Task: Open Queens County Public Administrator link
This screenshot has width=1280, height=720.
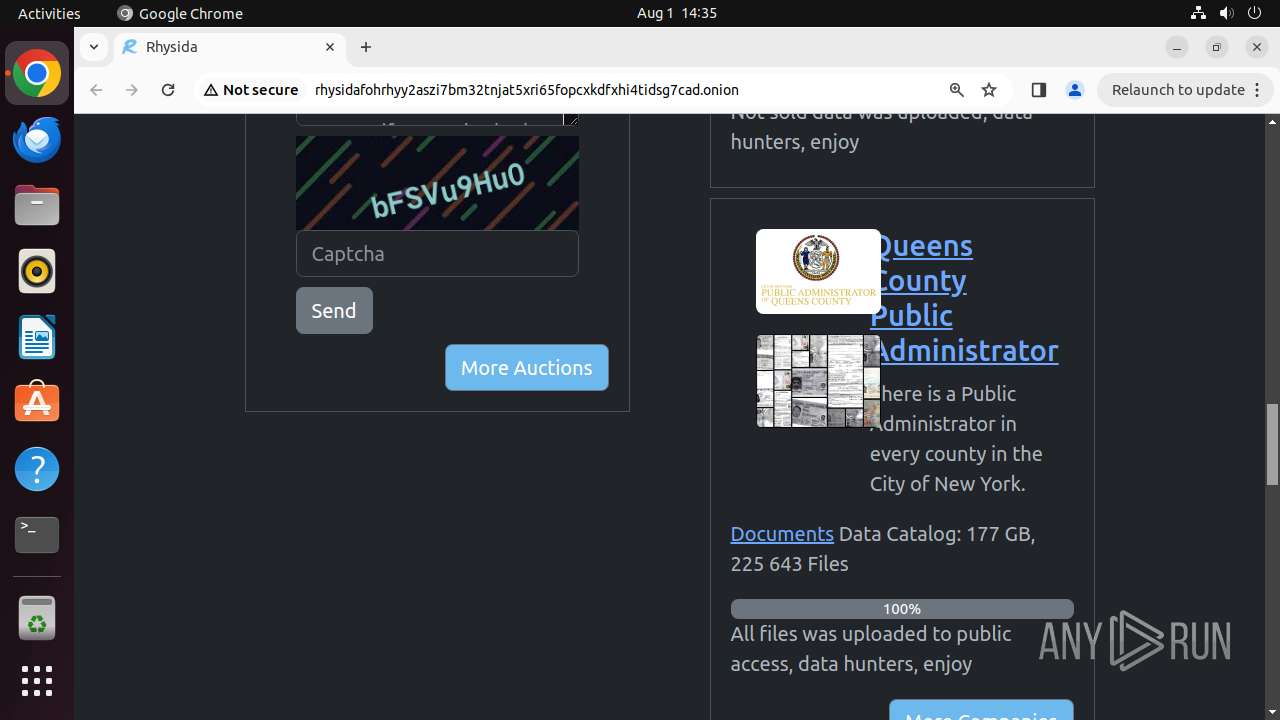Action: click(964, 298)
